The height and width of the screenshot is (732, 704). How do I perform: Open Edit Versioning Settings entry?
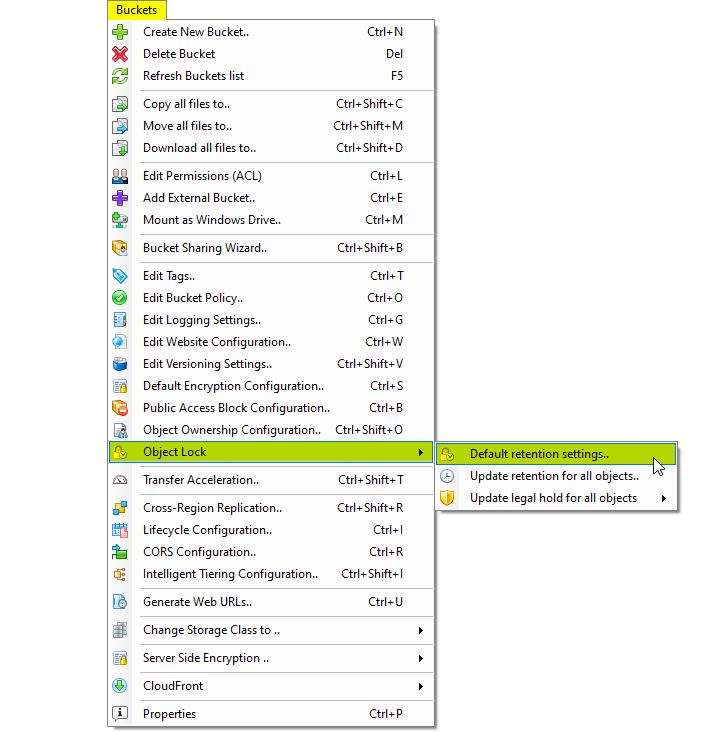tap(207, 364)
